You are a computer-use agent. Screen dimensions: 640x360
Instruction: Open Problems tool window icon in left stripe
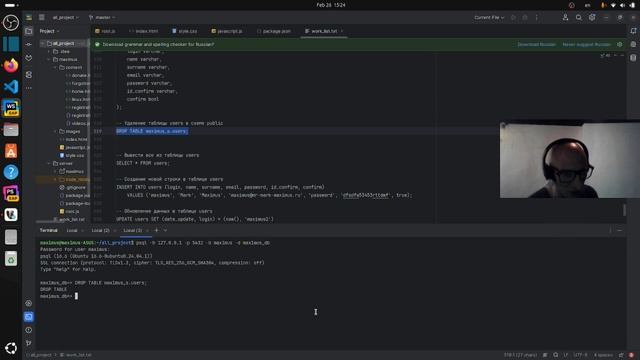[x=29, y=330]
